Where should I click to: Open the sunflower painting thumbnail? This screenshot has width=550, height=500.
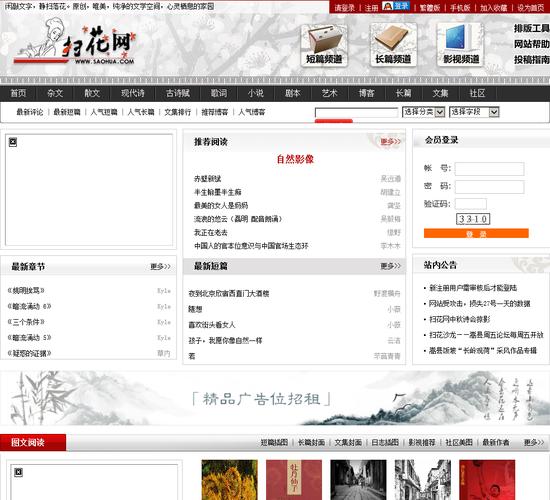click(229, 480)
